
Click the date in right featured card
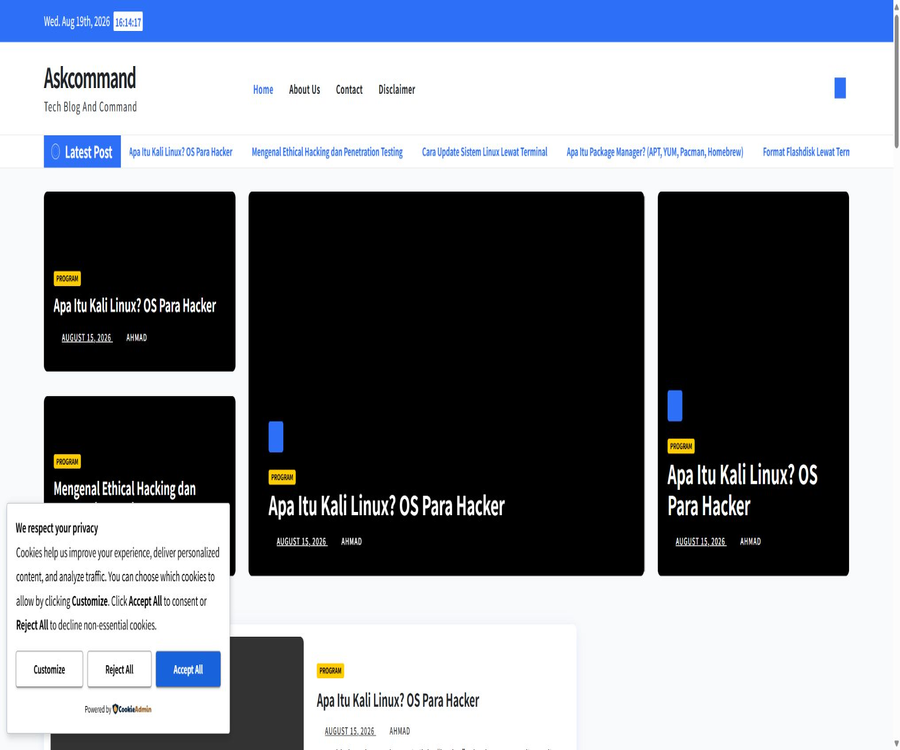(x=701, y=541)
